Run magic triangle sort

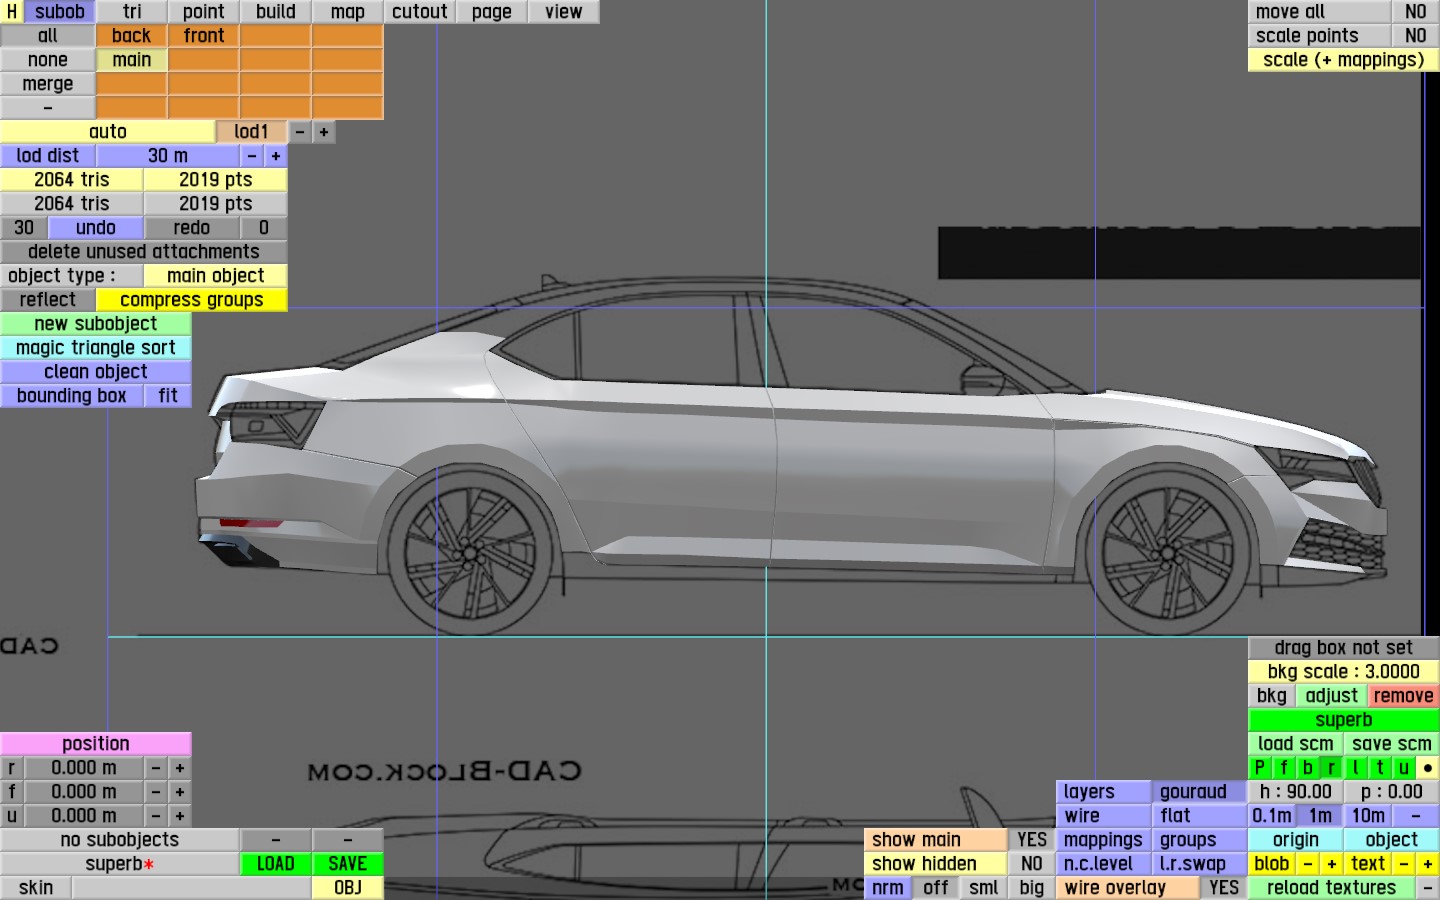tap(96, 348)
